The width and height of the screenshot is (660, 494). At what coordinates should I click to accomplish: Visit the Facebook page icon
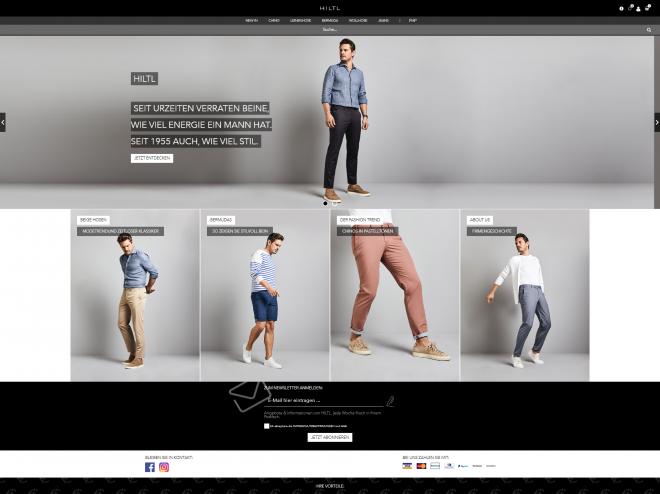(x=150, y=467)
